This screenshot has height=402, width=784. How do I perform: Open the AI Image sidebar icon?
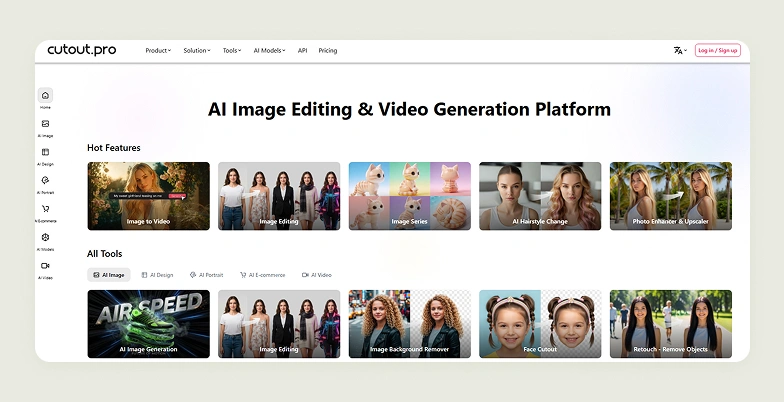click(x=45, y=124)
